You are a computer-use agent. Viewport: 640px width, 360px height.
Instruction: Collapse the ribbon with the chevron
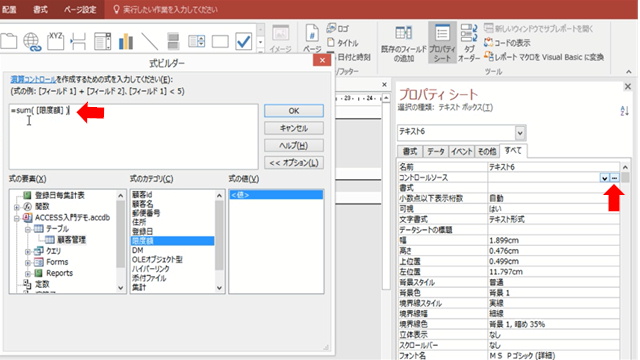(x=629, y=72)
